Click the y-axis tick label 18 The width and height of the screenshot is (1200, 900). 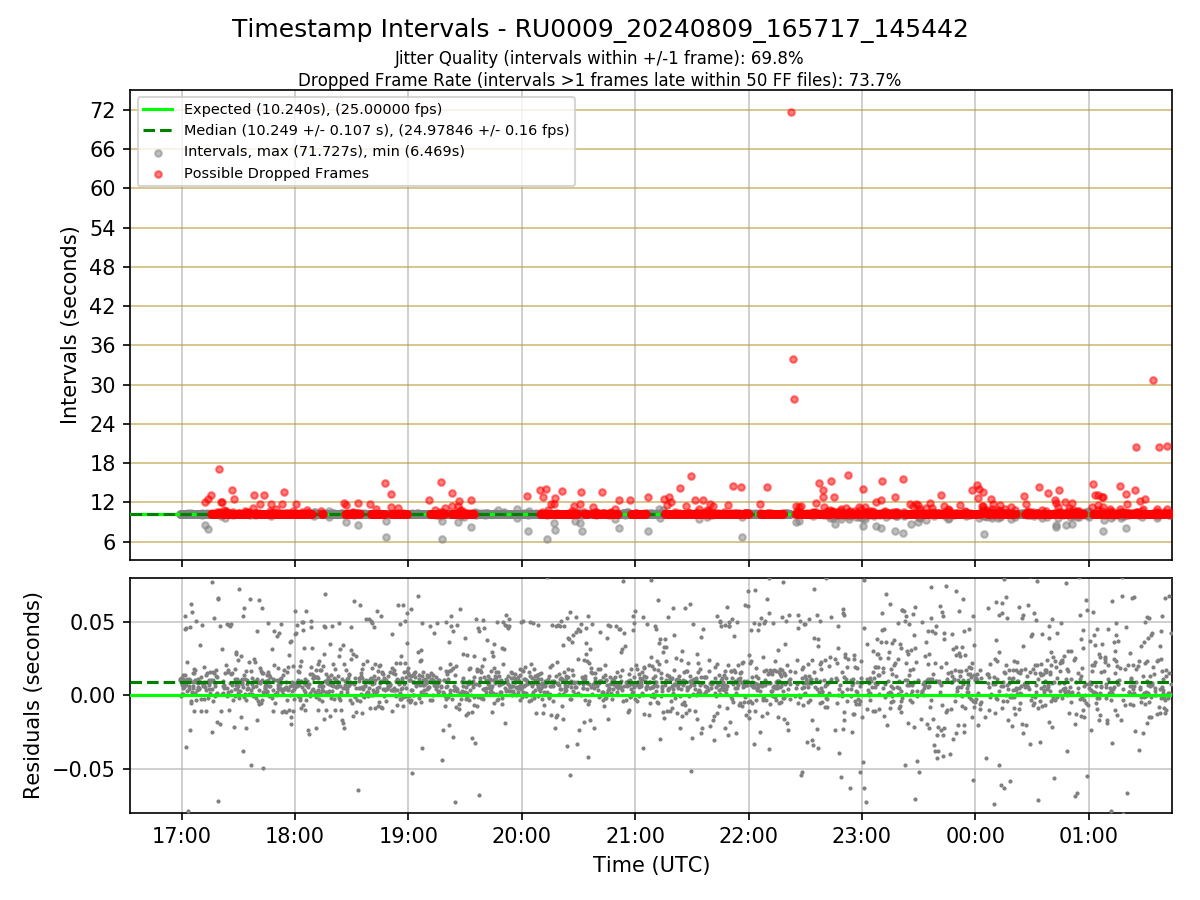coord(104,463)
